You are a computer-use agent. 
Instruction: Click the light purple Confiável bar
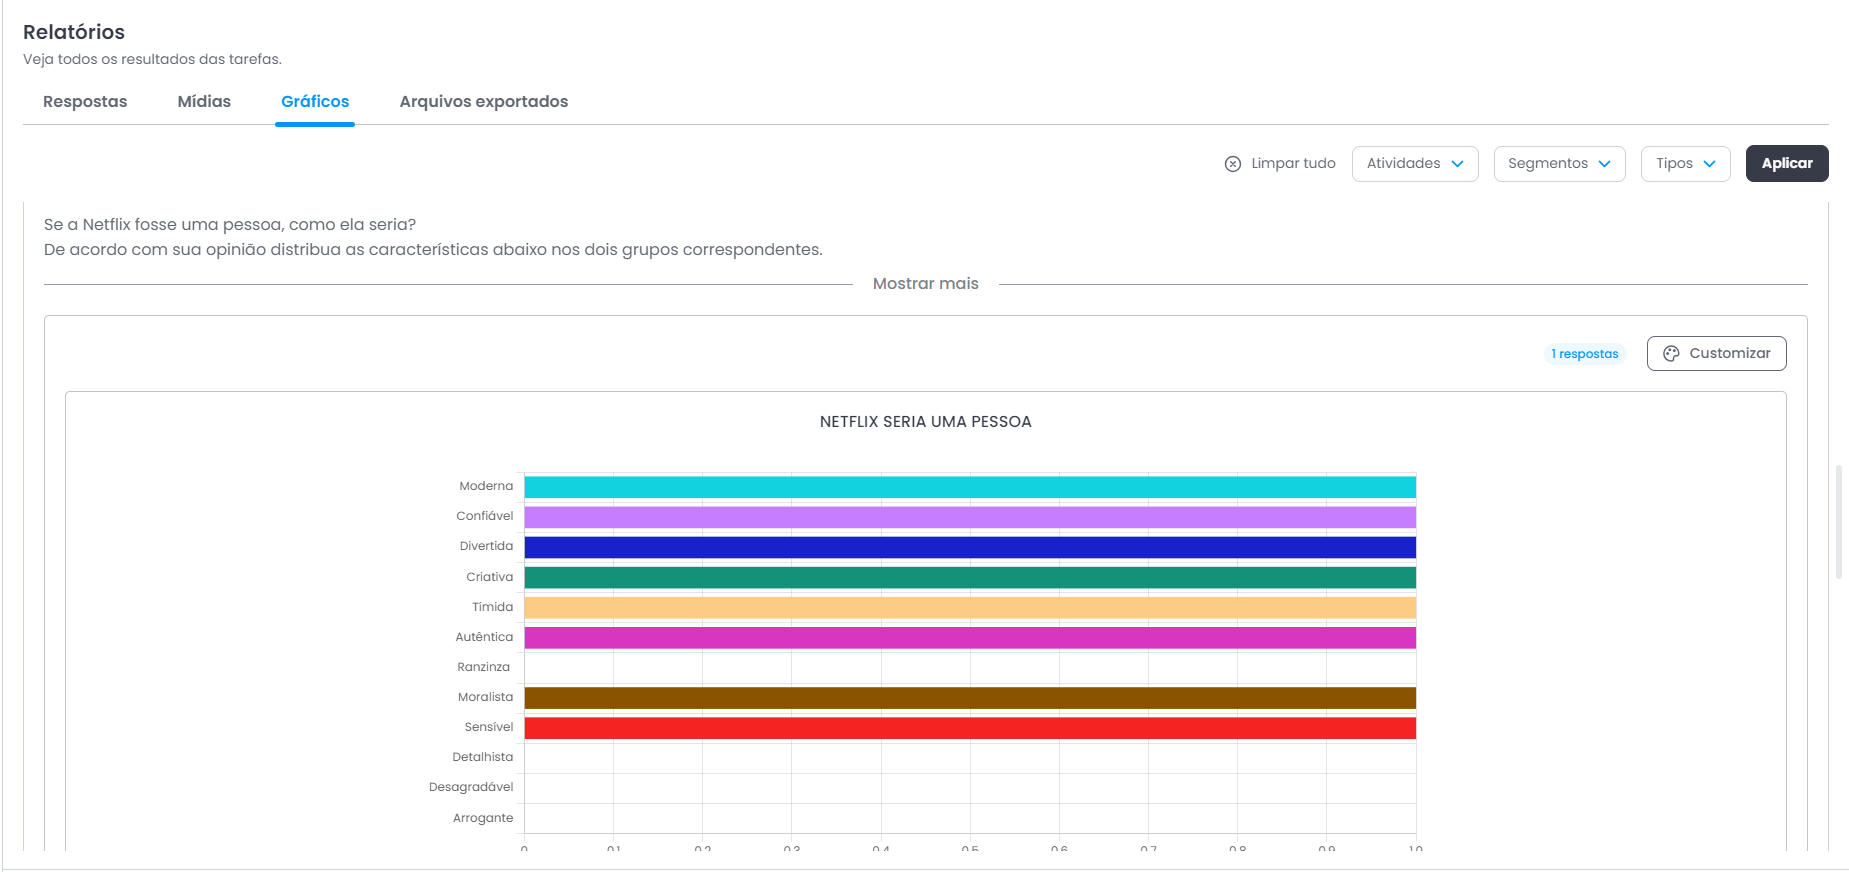tap(970, 517)
